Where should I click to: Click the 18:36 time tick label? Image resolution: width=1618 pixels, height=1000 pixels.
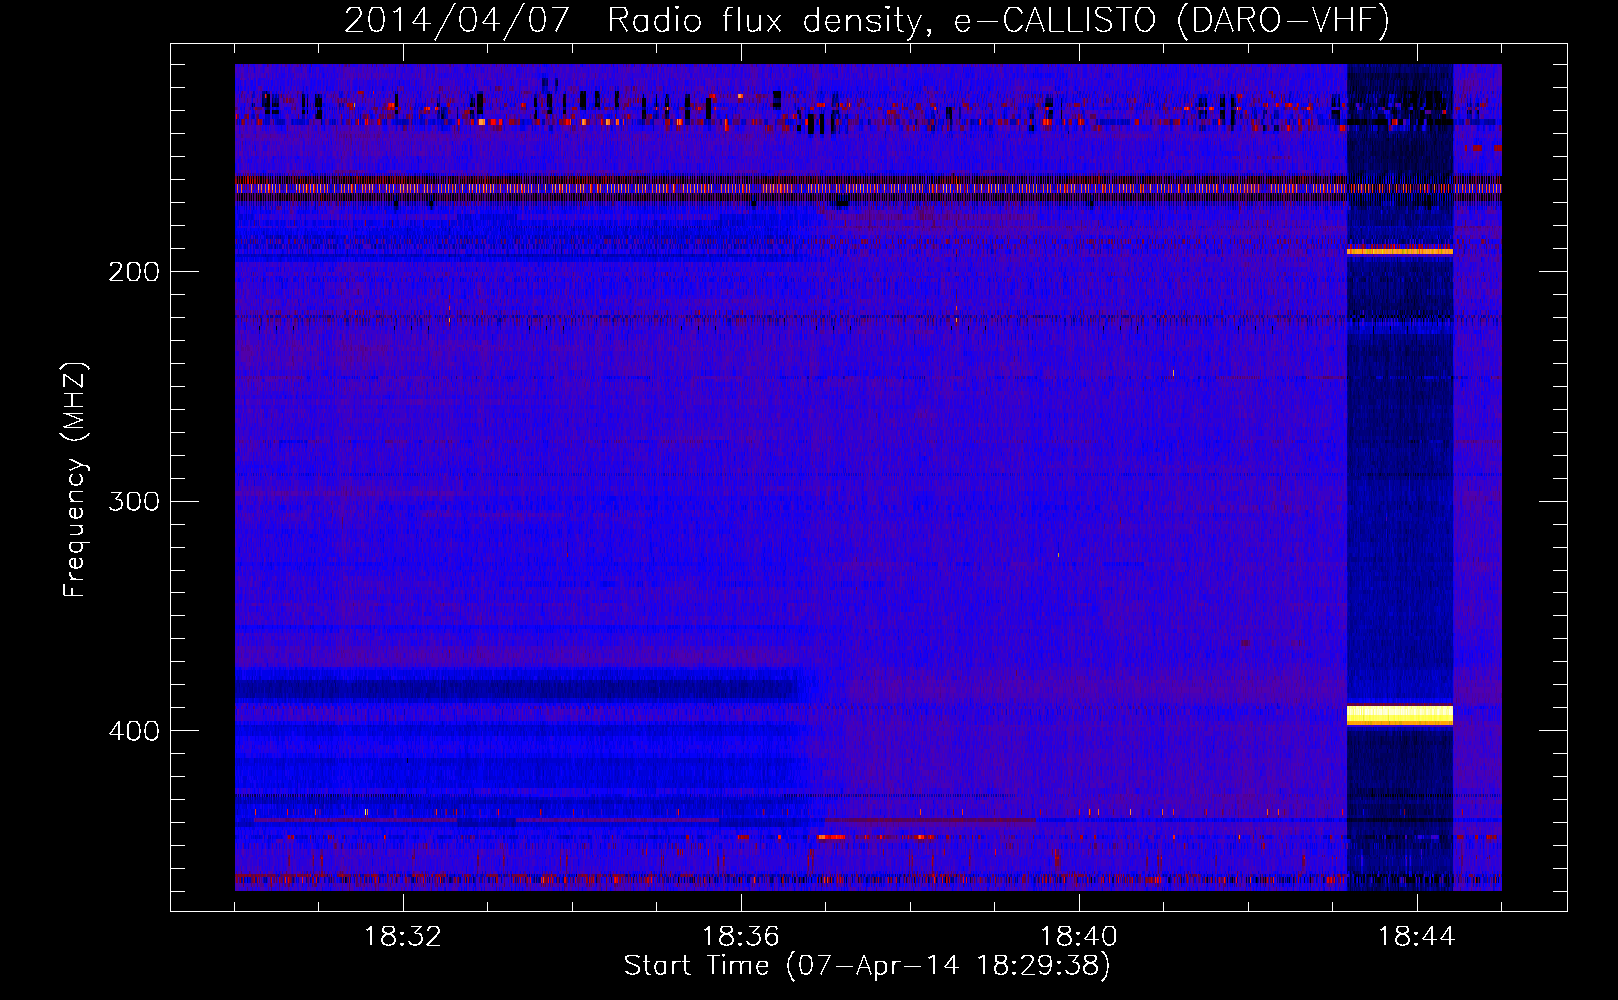(x=741, y=937)
